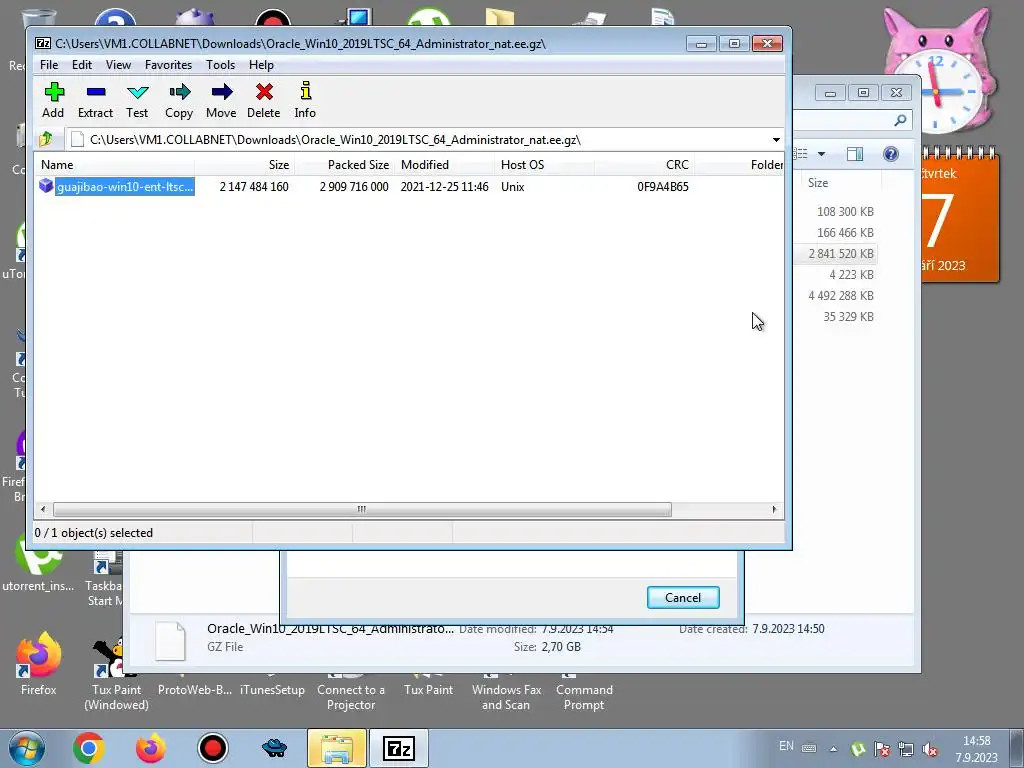Sort by Name column header
1024x768 pixels.
click(114, 165)
